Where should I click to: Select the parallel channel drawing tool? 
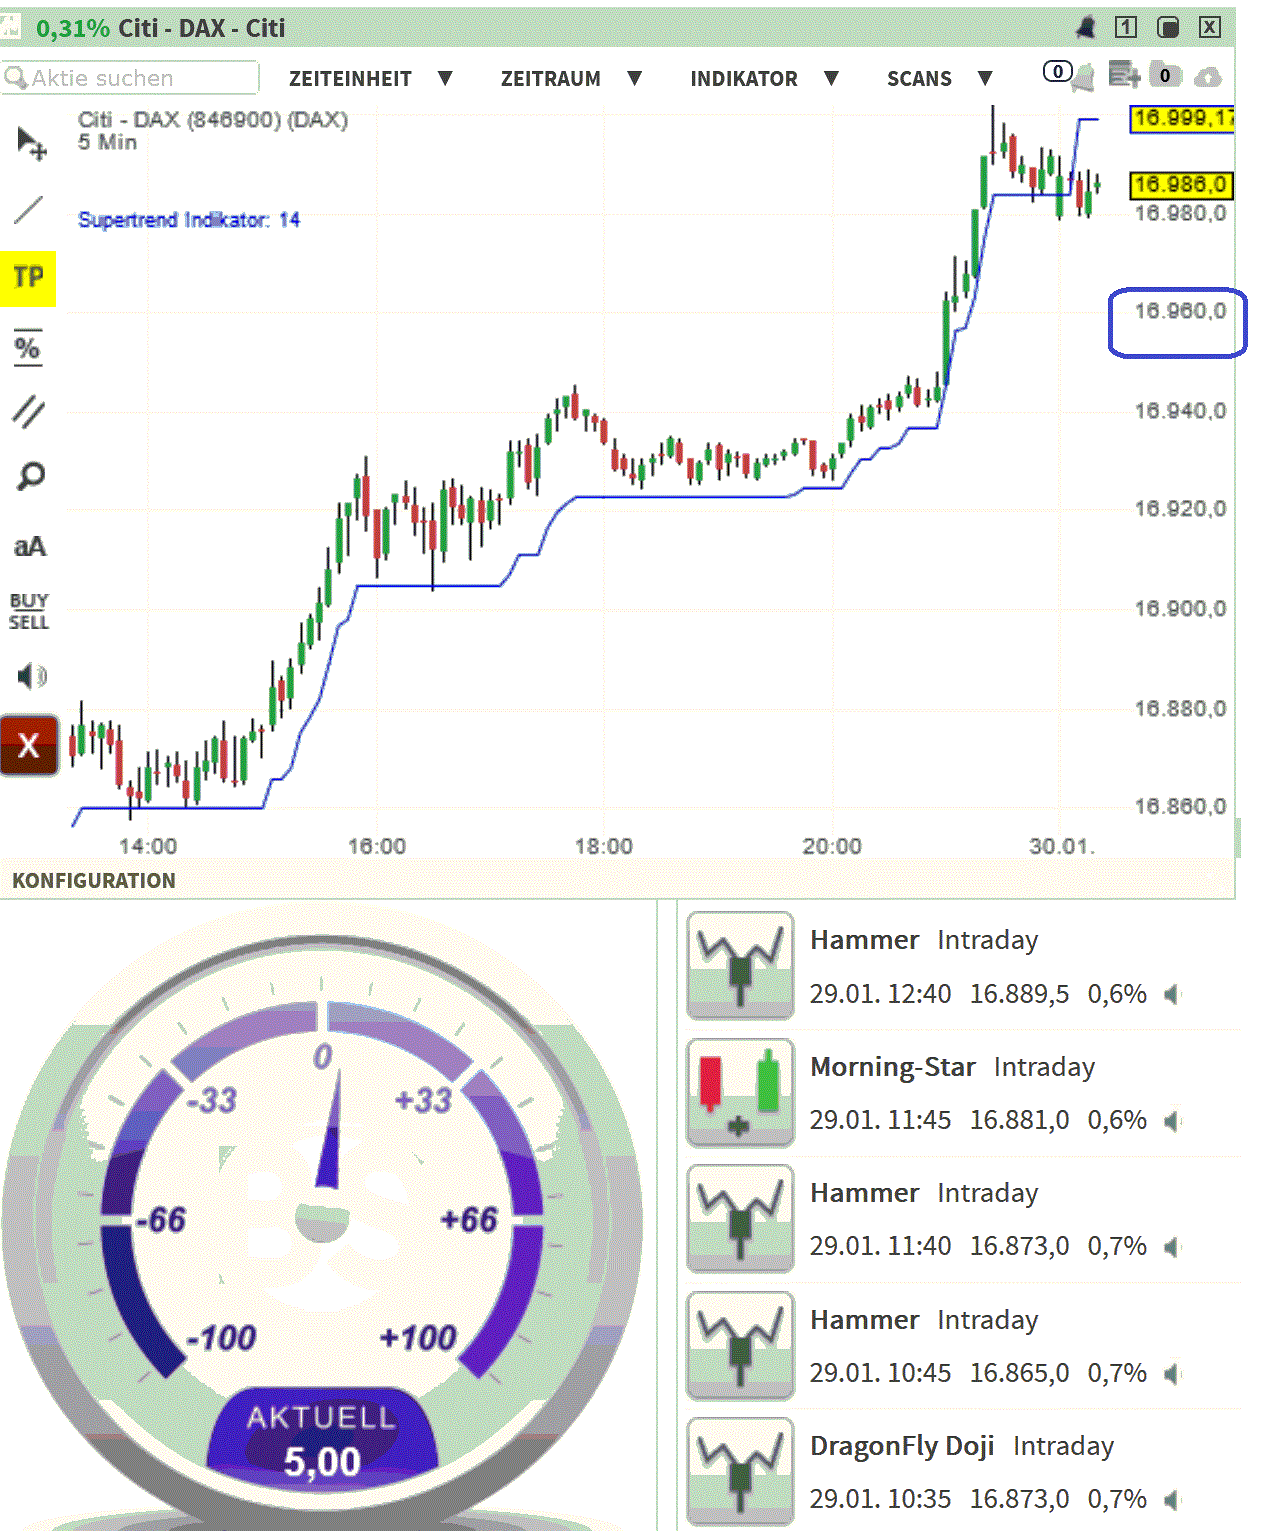click(28, 409)
